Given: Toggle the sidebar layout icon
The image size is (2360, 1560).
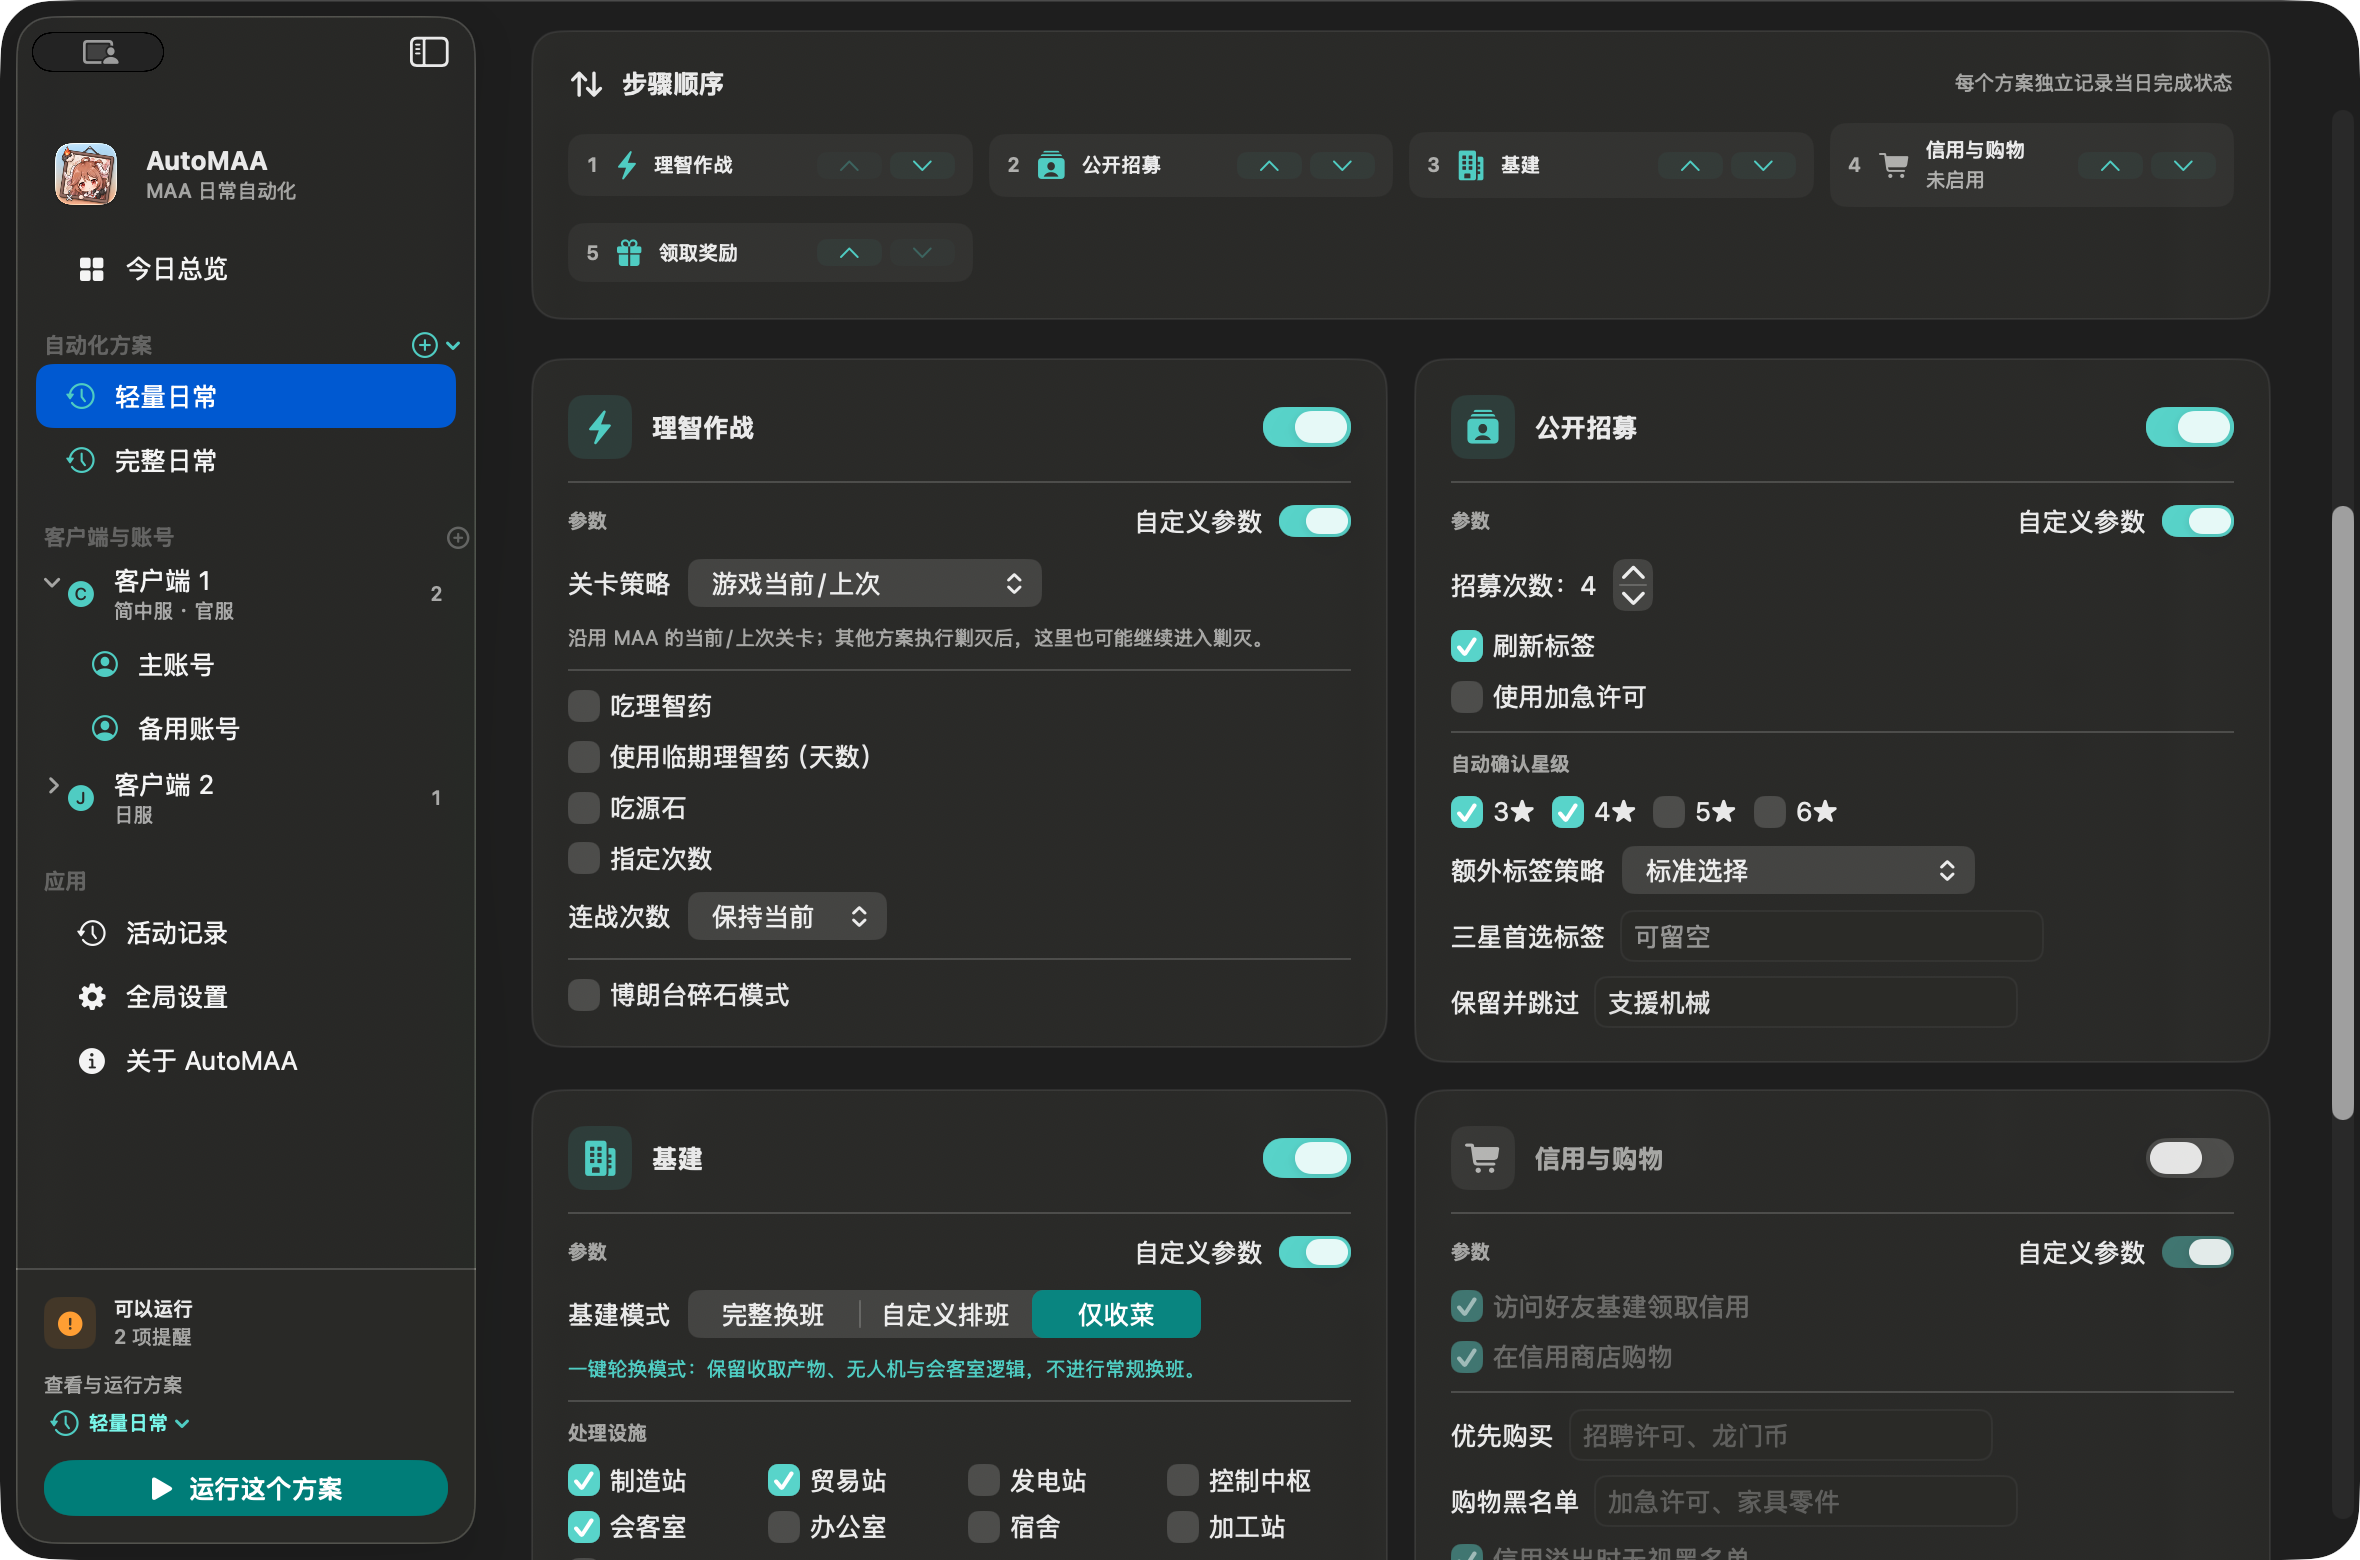Looking at the screenshot, I should pyautogui.click(x=429, y=52).
